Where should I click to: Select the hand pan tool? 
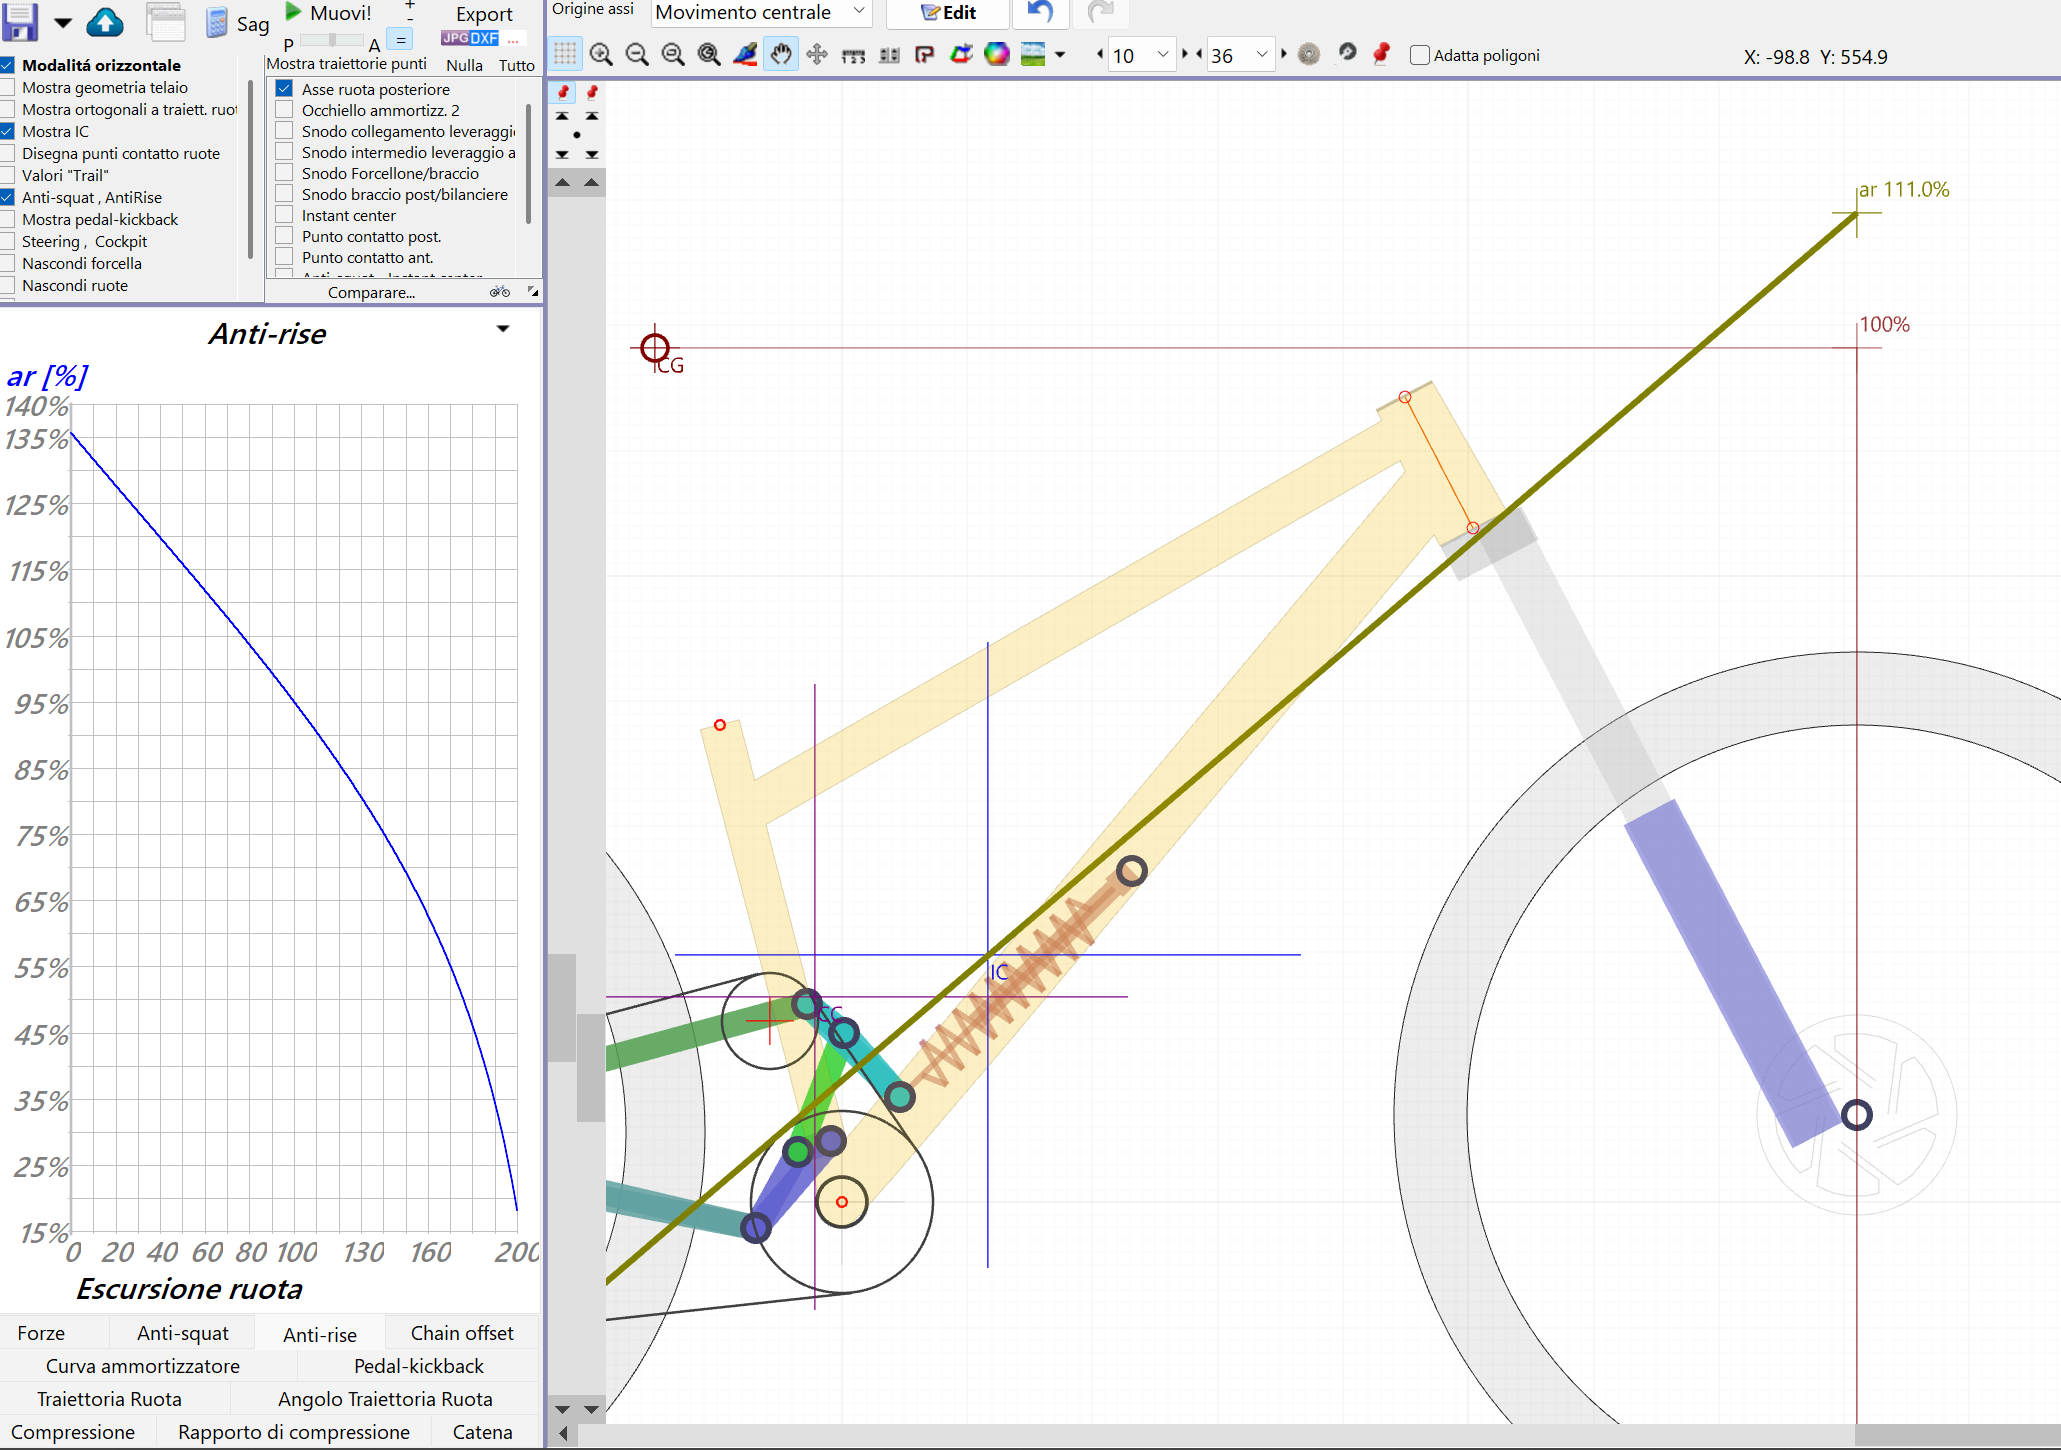click(781, 54)
